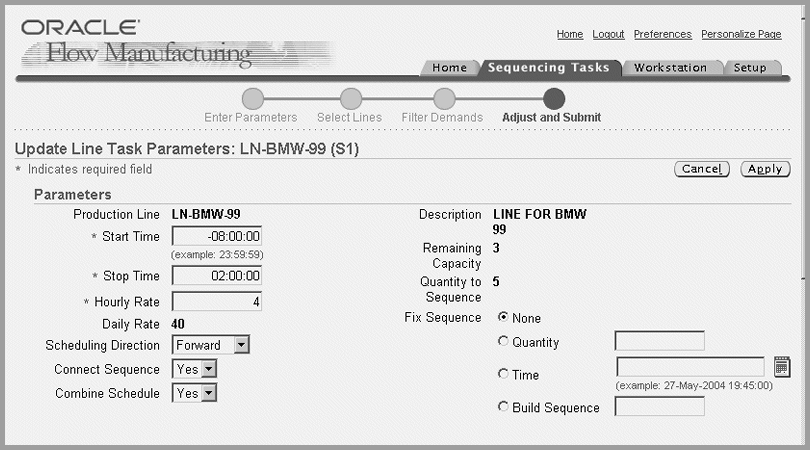Viewport: 810px width, 450px height.
Task: Open the Setup tab
Action: click(x=750, y=68)
